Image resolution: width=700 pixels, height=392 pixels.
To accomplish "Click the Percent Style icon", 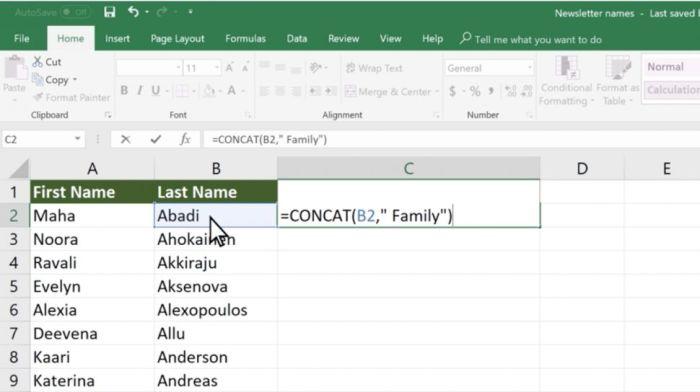I will coord(475,91).
